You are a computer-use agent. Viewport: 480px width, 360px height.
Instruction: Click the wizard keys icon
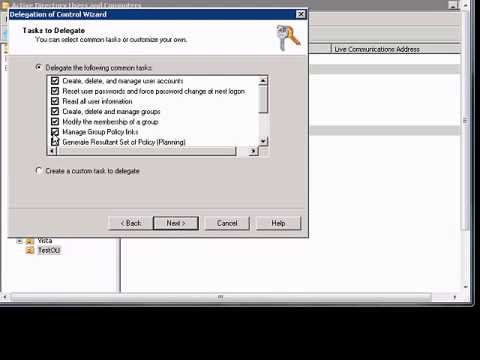288,38
